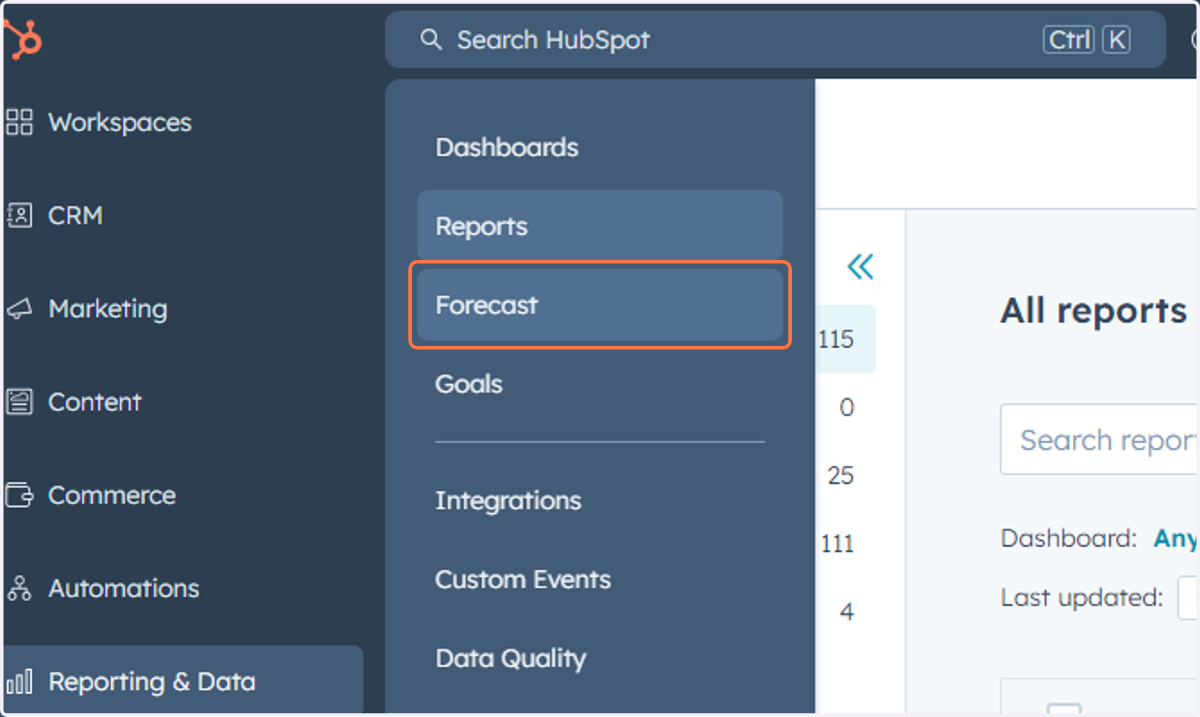The image size is (1200, 717).
Task: Click the Automations workflow icon
Action: coord(19,588)
